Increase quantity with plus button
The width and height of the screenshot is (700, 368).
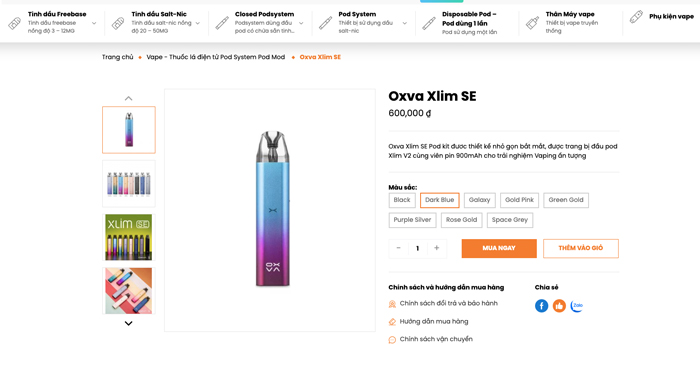pyautogui.click(x=437, y=248)
